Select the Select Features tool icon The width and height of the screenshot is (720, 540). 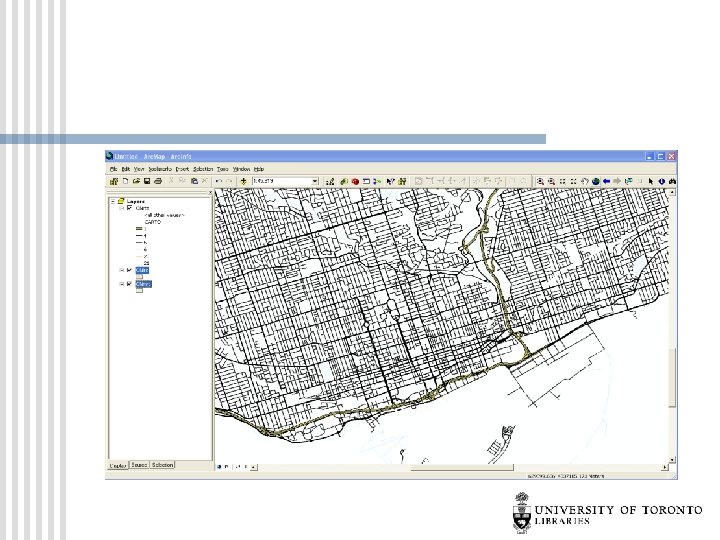(629, 181)
